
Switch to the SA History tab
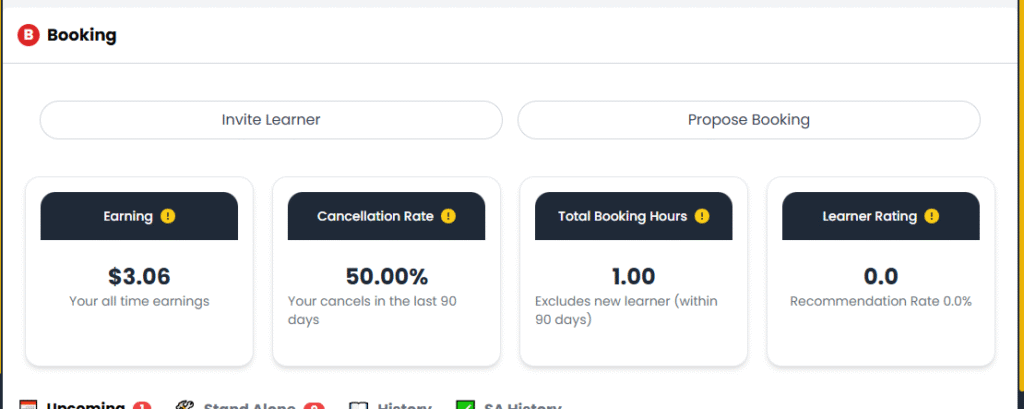tap(522, 406)
